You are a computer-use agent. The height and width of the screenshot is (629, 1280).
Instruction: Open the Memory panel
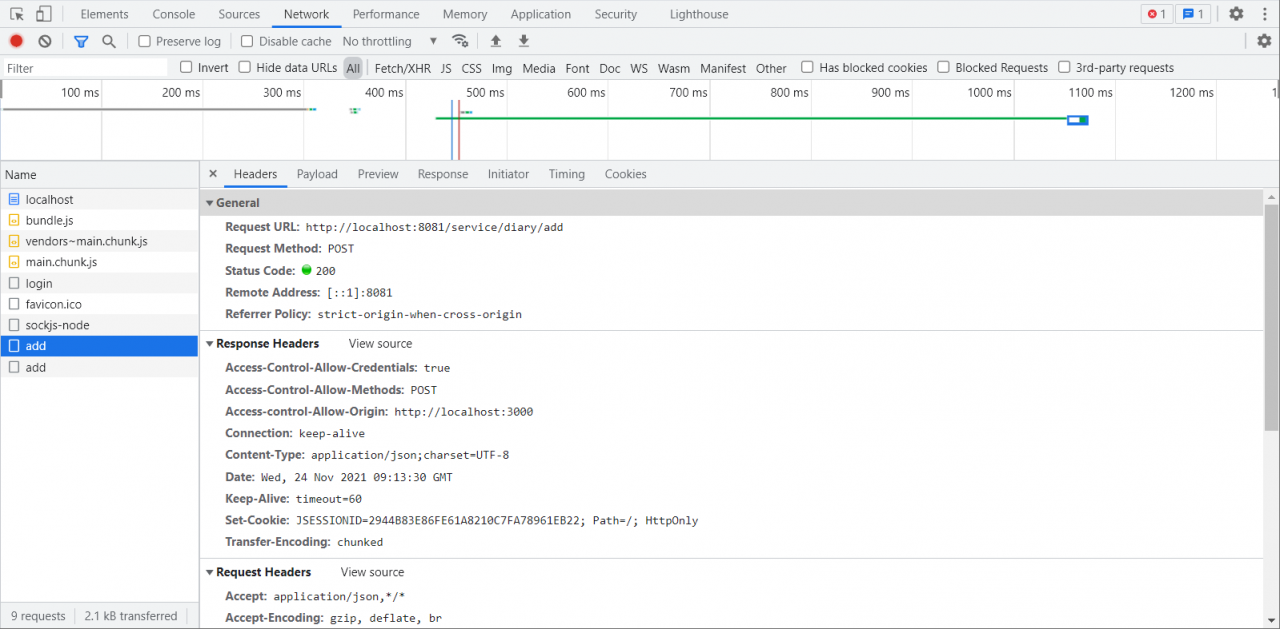[x=465, y=14]
